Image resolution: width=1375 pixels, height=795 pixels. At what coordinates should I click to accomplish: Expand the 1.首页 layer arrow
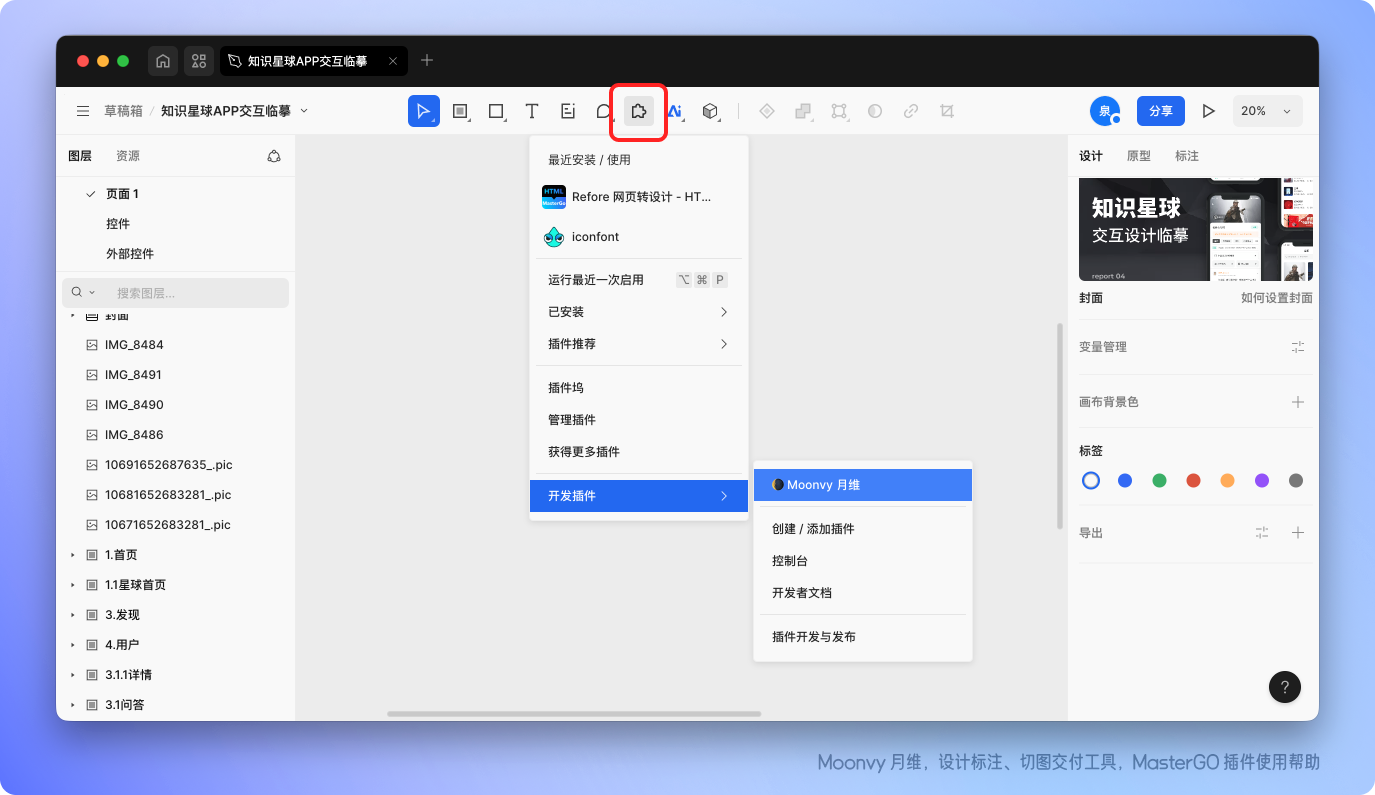point(73,555)
